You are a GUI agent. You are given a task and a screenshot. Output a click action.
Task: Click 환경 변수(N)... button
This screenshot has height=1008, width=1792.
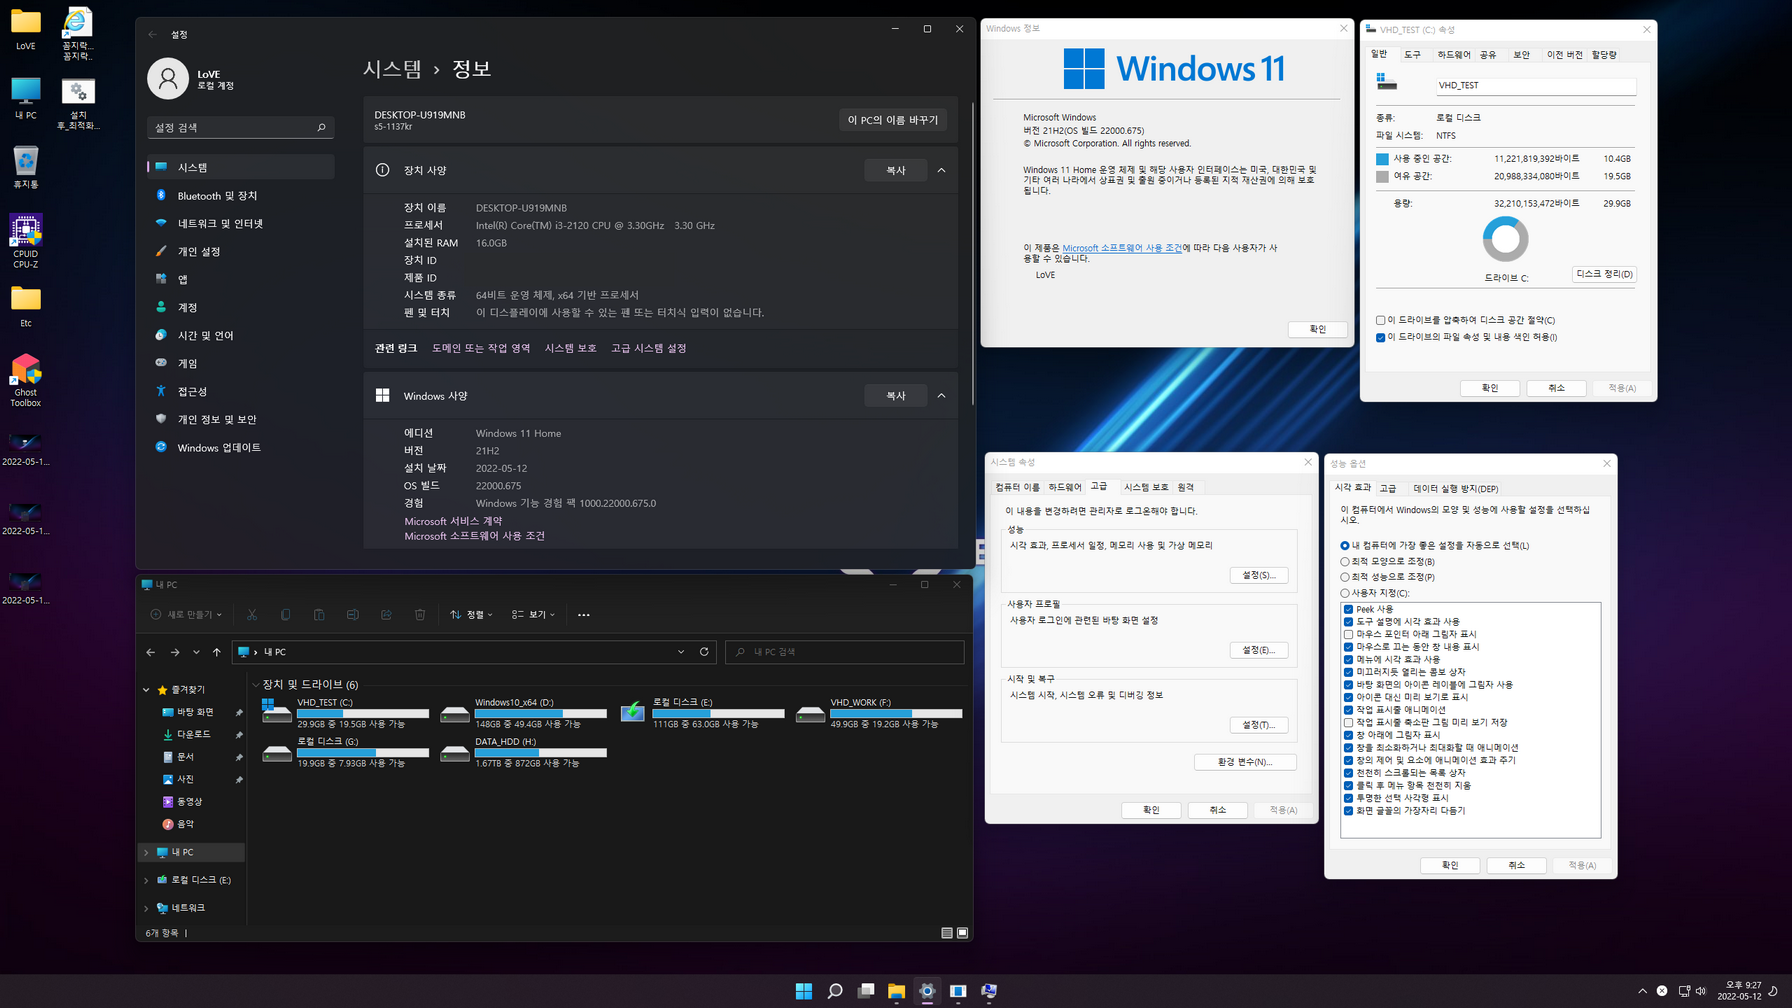click(x=1245, y=762)
